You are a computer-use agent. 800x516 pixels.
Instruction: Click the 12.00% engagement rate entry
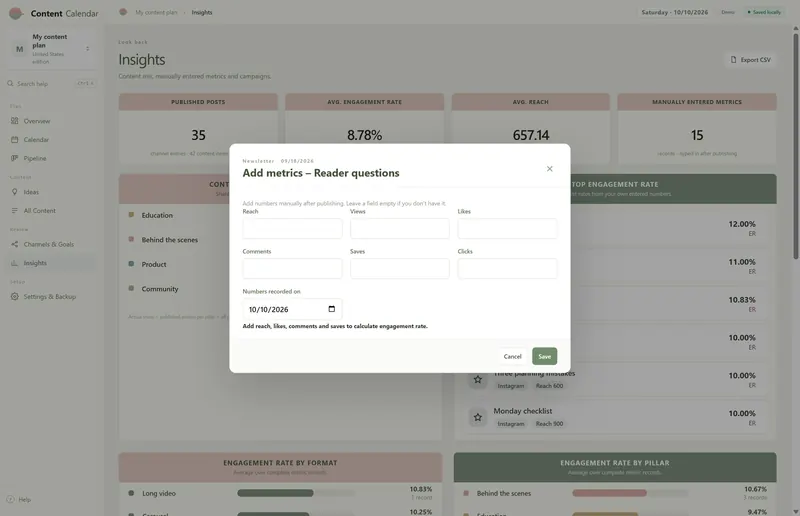point(742,224)
